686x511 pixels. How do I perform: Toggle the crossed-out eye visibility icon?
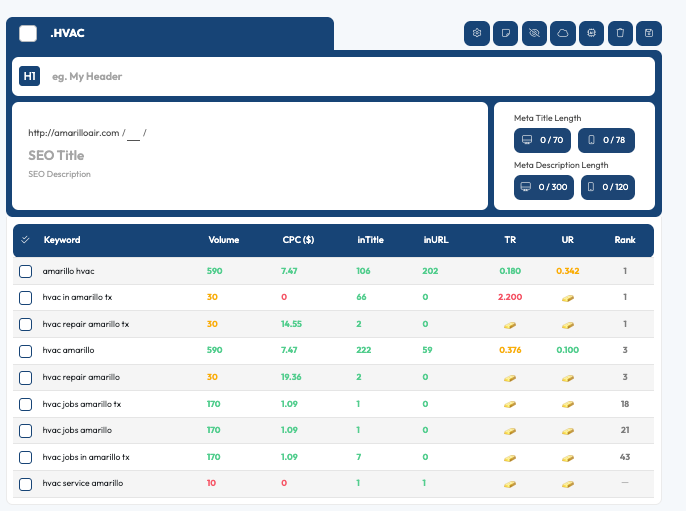534,33
